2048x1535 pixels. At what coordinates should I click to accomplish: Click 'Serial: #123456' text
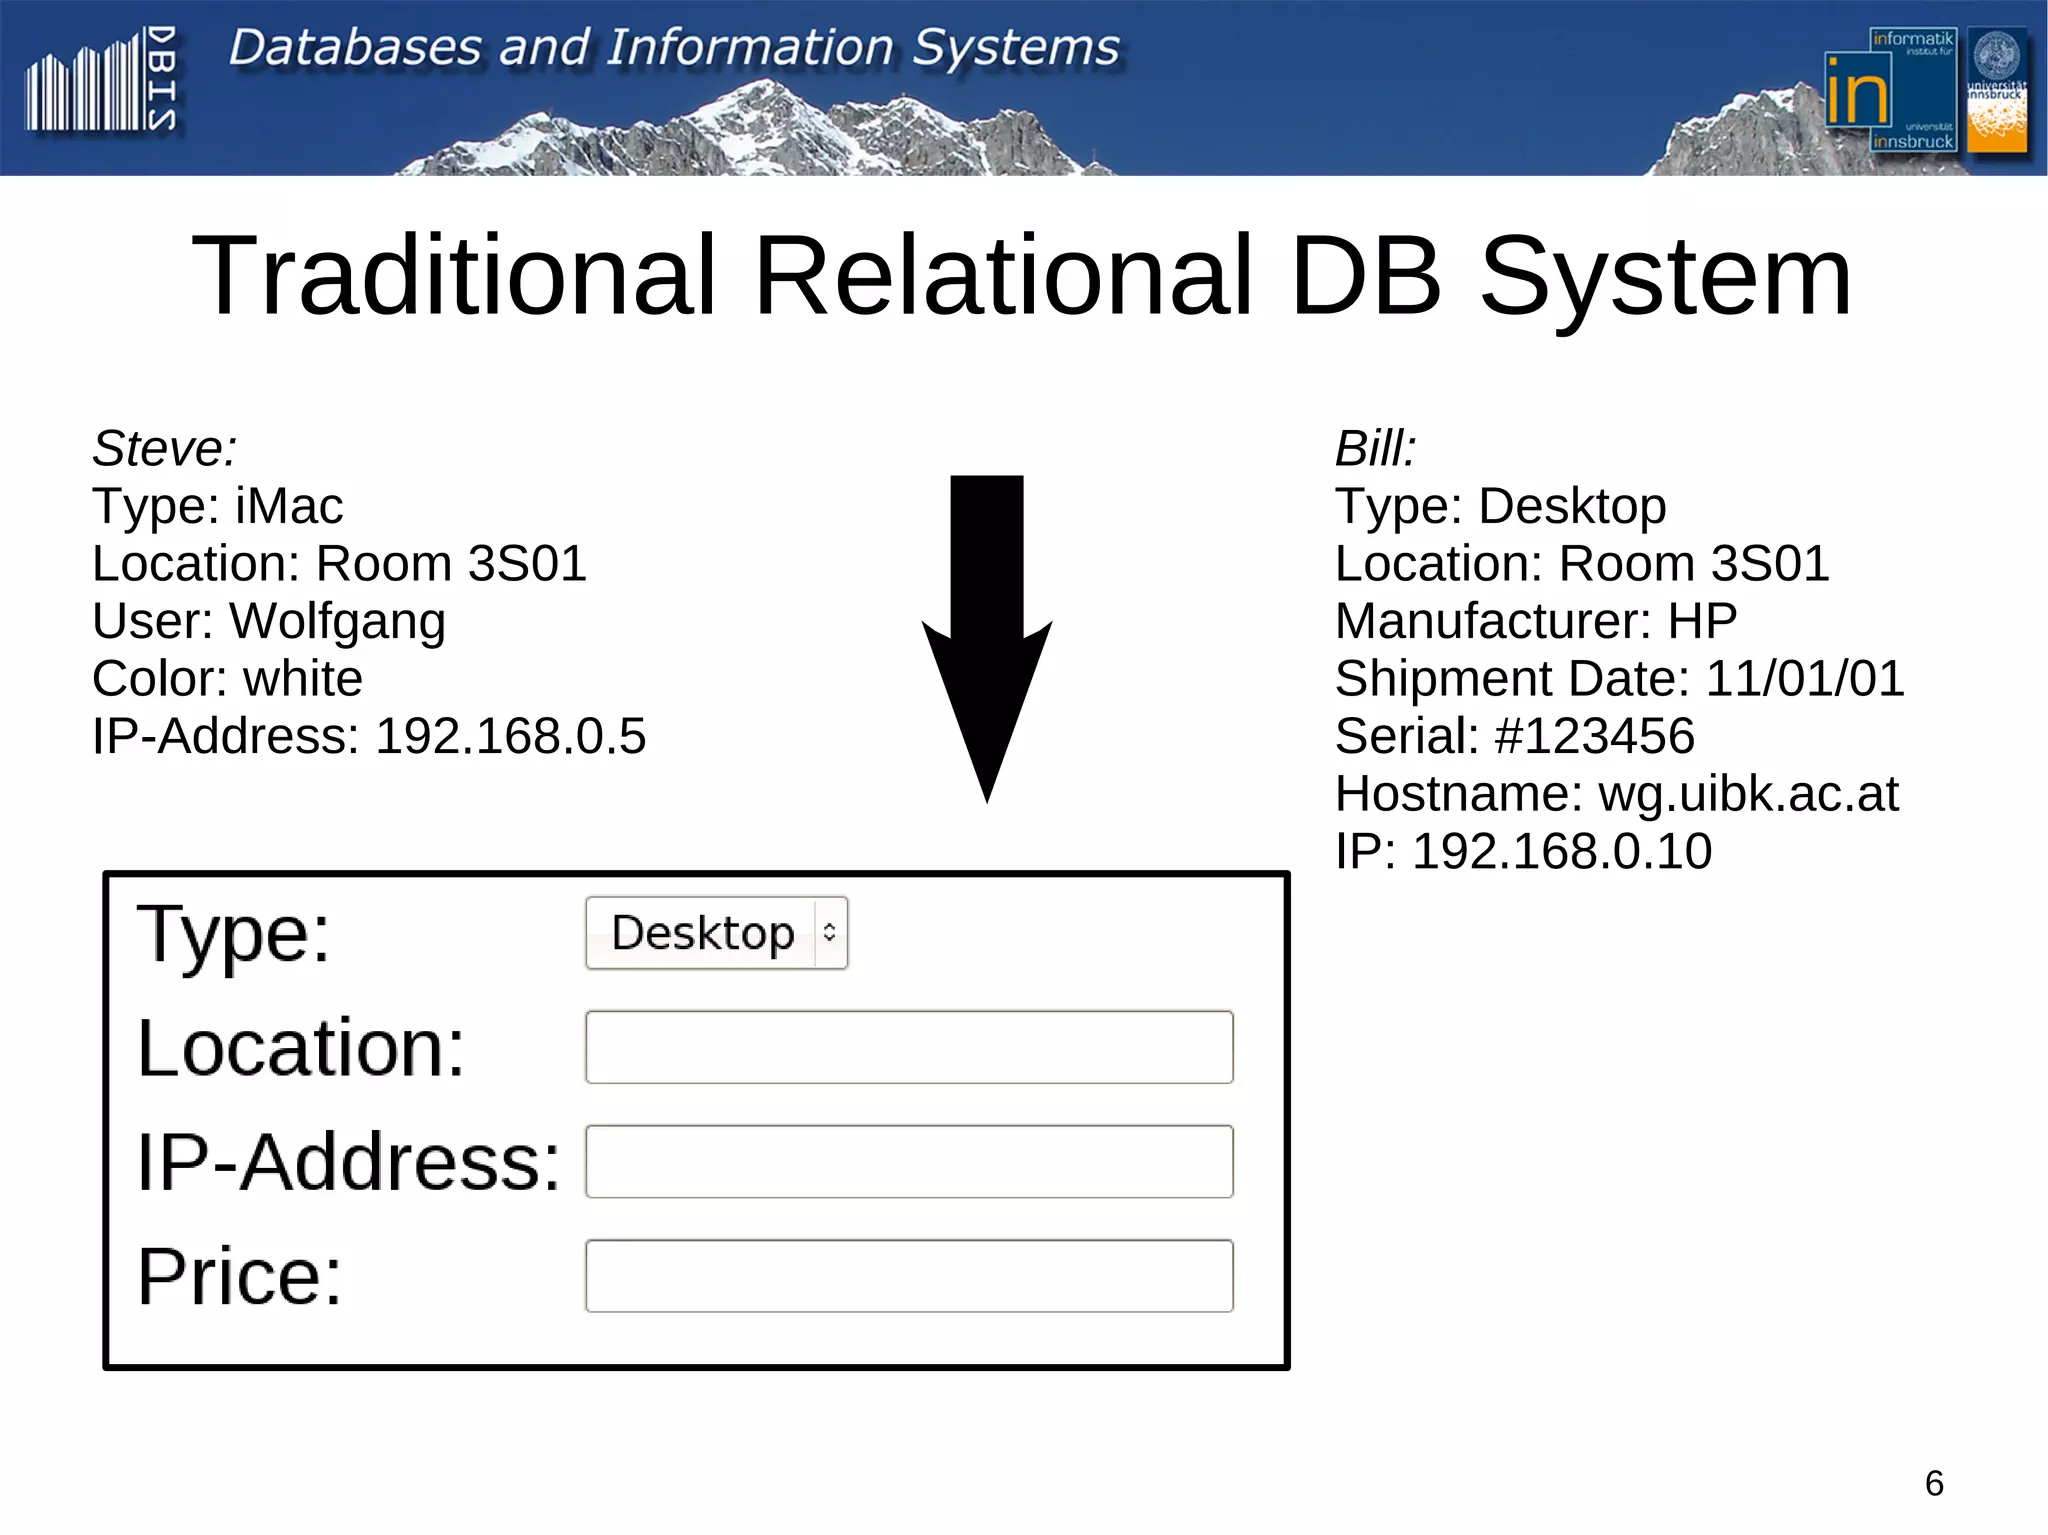(x=1515, y=736)
